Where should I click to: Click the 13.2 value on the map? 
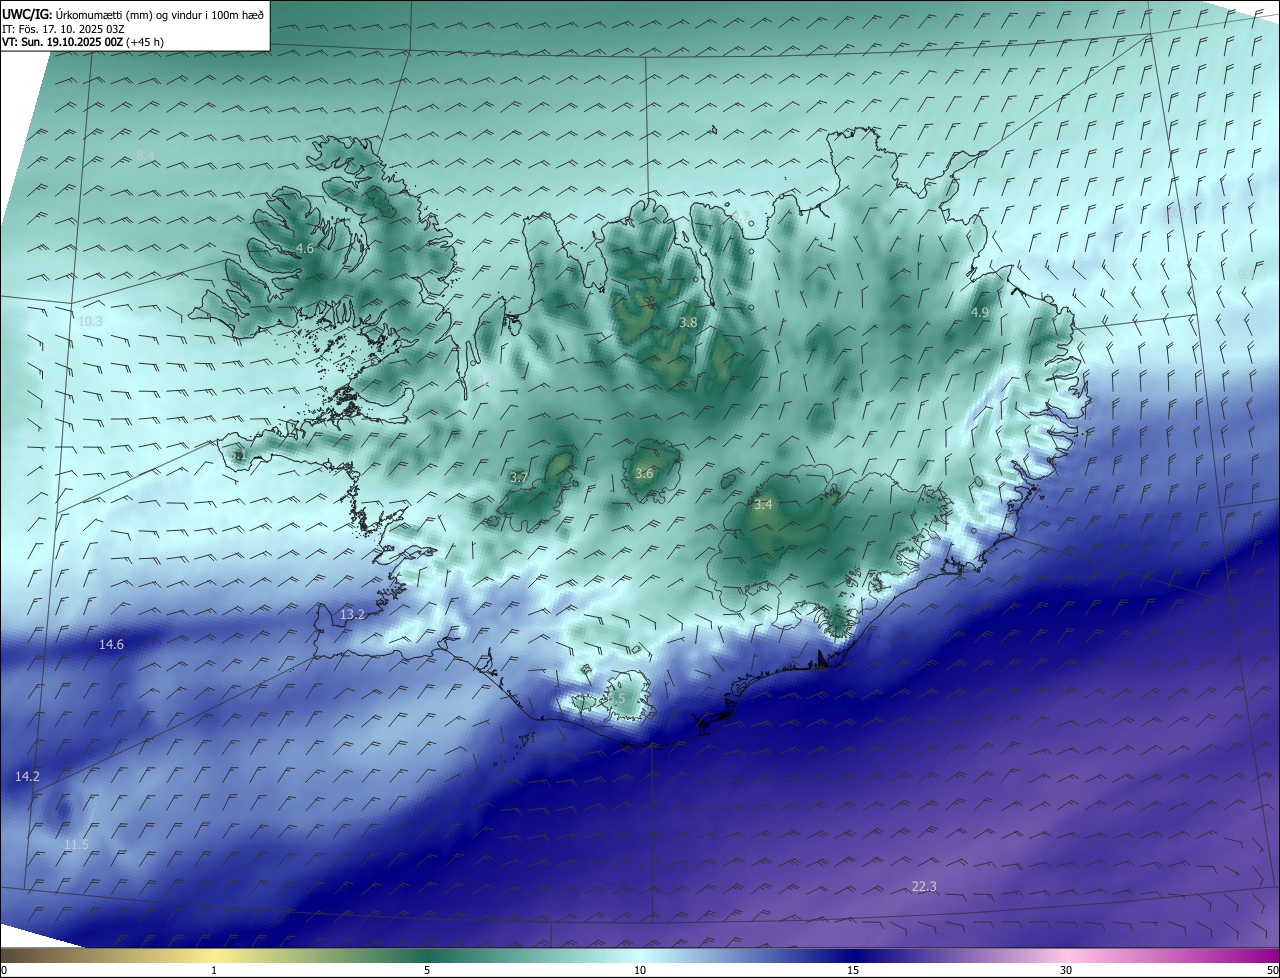pyautogui.click(x=352, y=615)
